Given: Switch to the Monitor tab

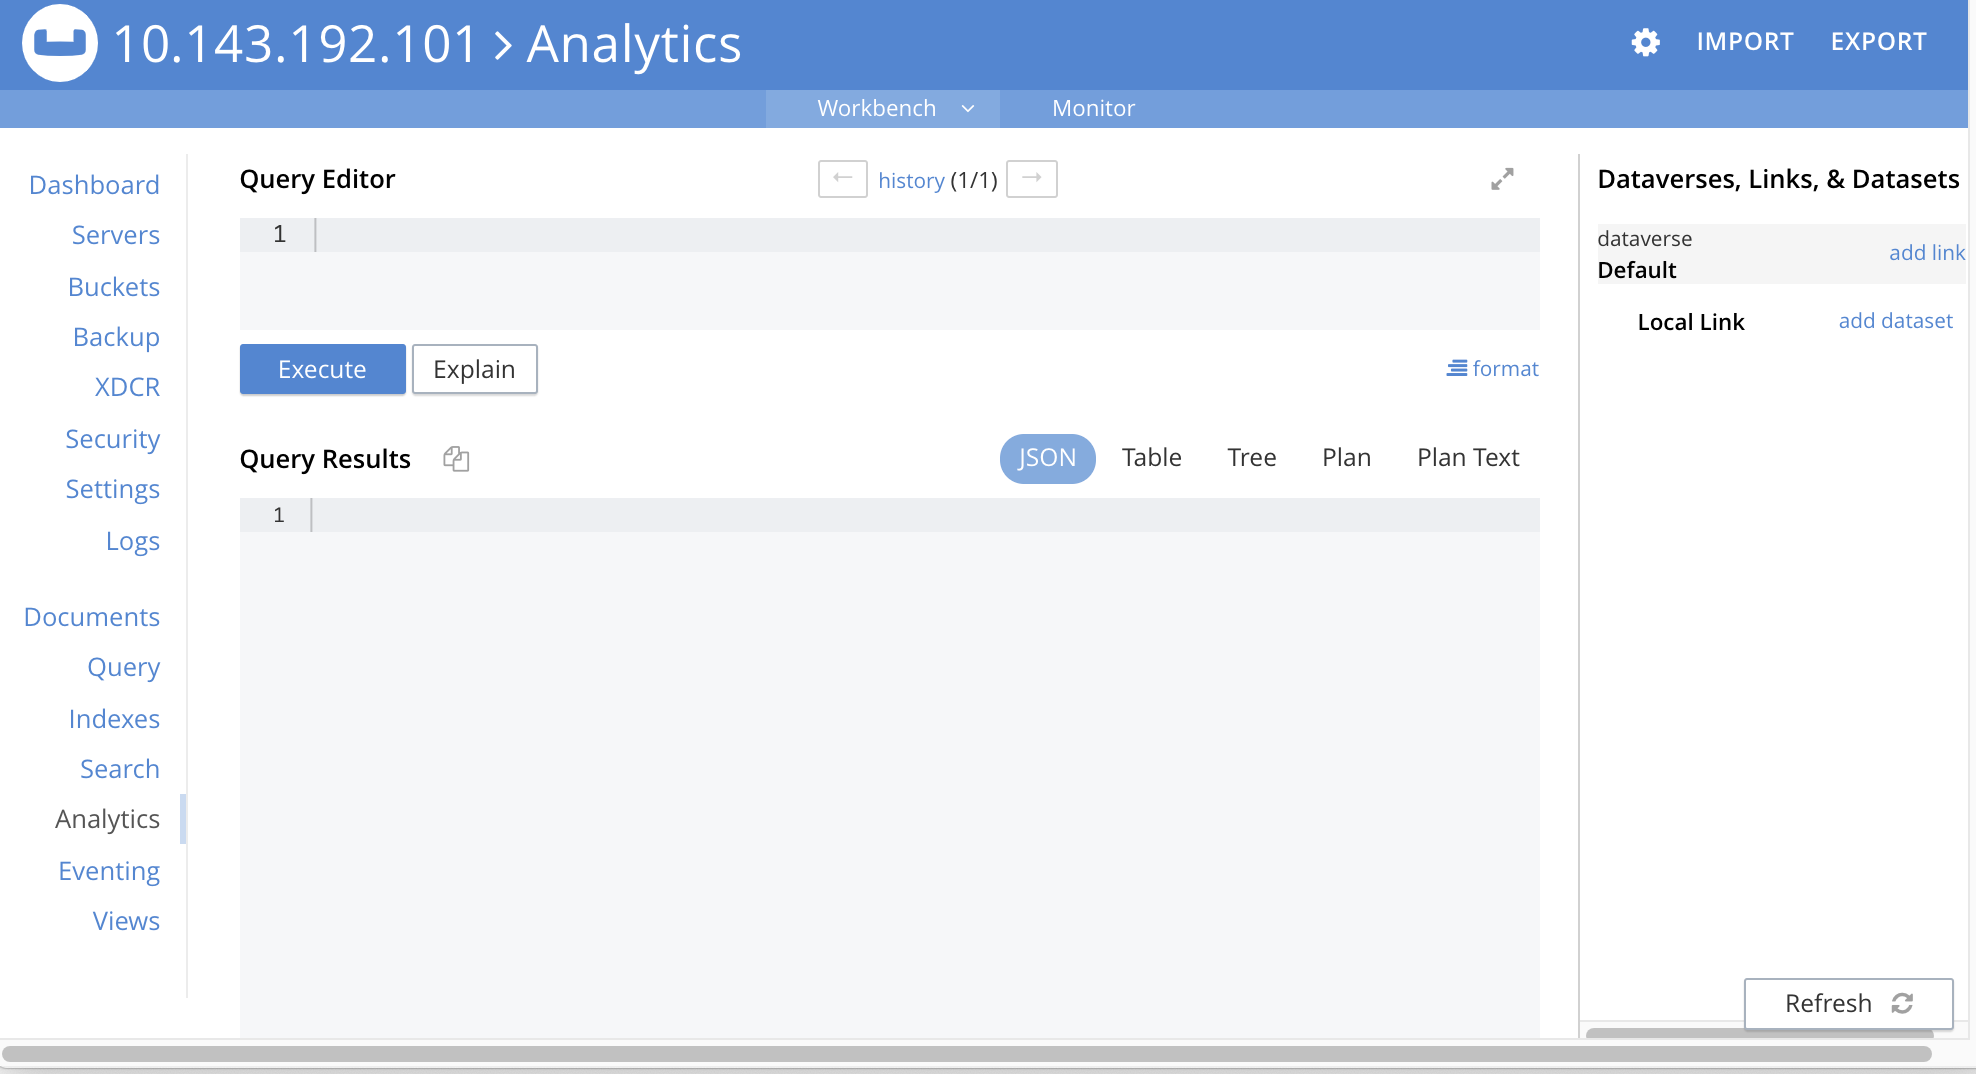Looking at the screenshot, I should pos(1093,108).
